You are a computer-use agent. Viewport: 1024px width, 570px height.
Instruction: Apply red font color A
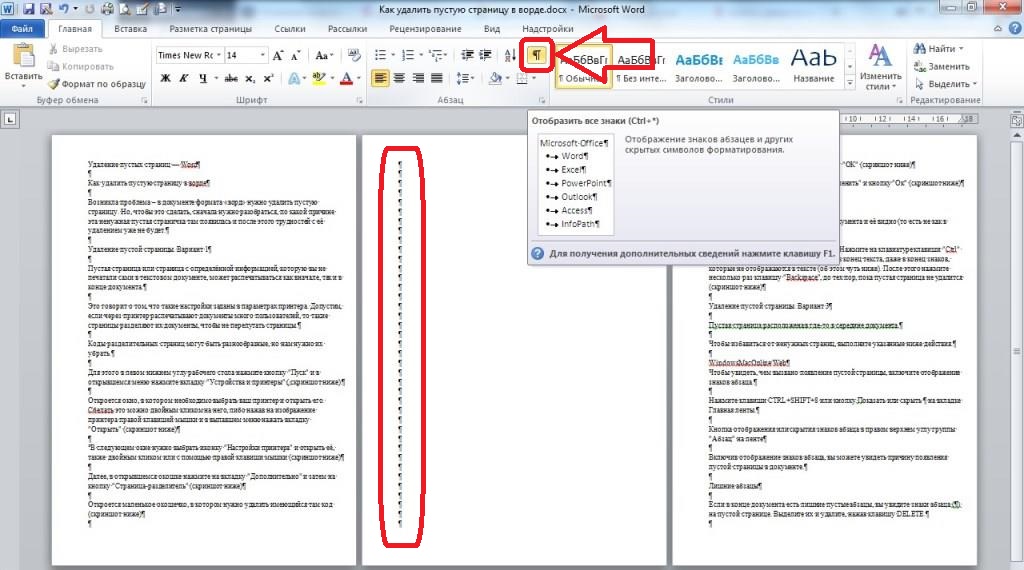[346, 78]
